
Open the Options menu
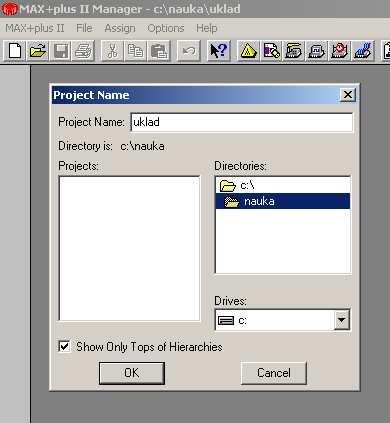tap(166, 28)
